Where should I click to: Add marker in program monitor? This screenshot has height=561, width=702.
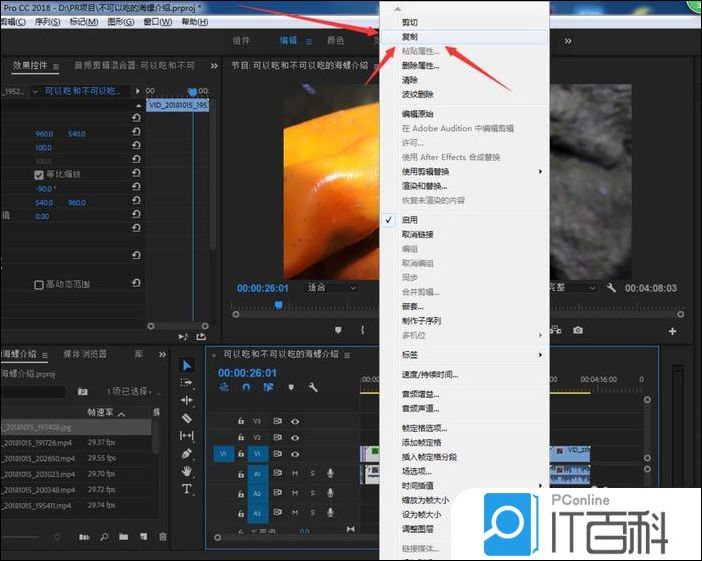click(338, 330)
